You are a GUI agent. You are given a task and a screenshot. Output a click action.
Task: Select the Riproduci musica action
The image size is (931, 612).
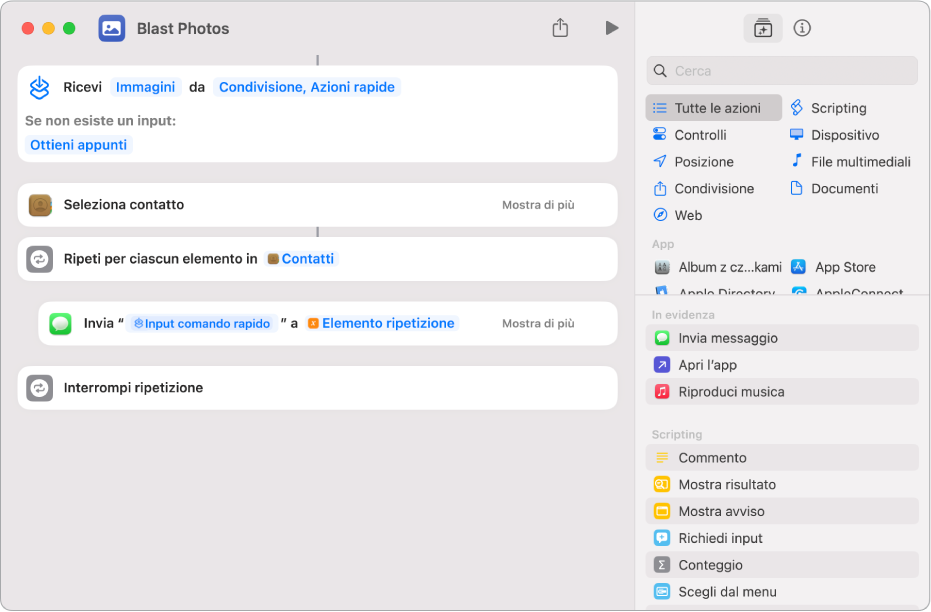pos(730,392)
